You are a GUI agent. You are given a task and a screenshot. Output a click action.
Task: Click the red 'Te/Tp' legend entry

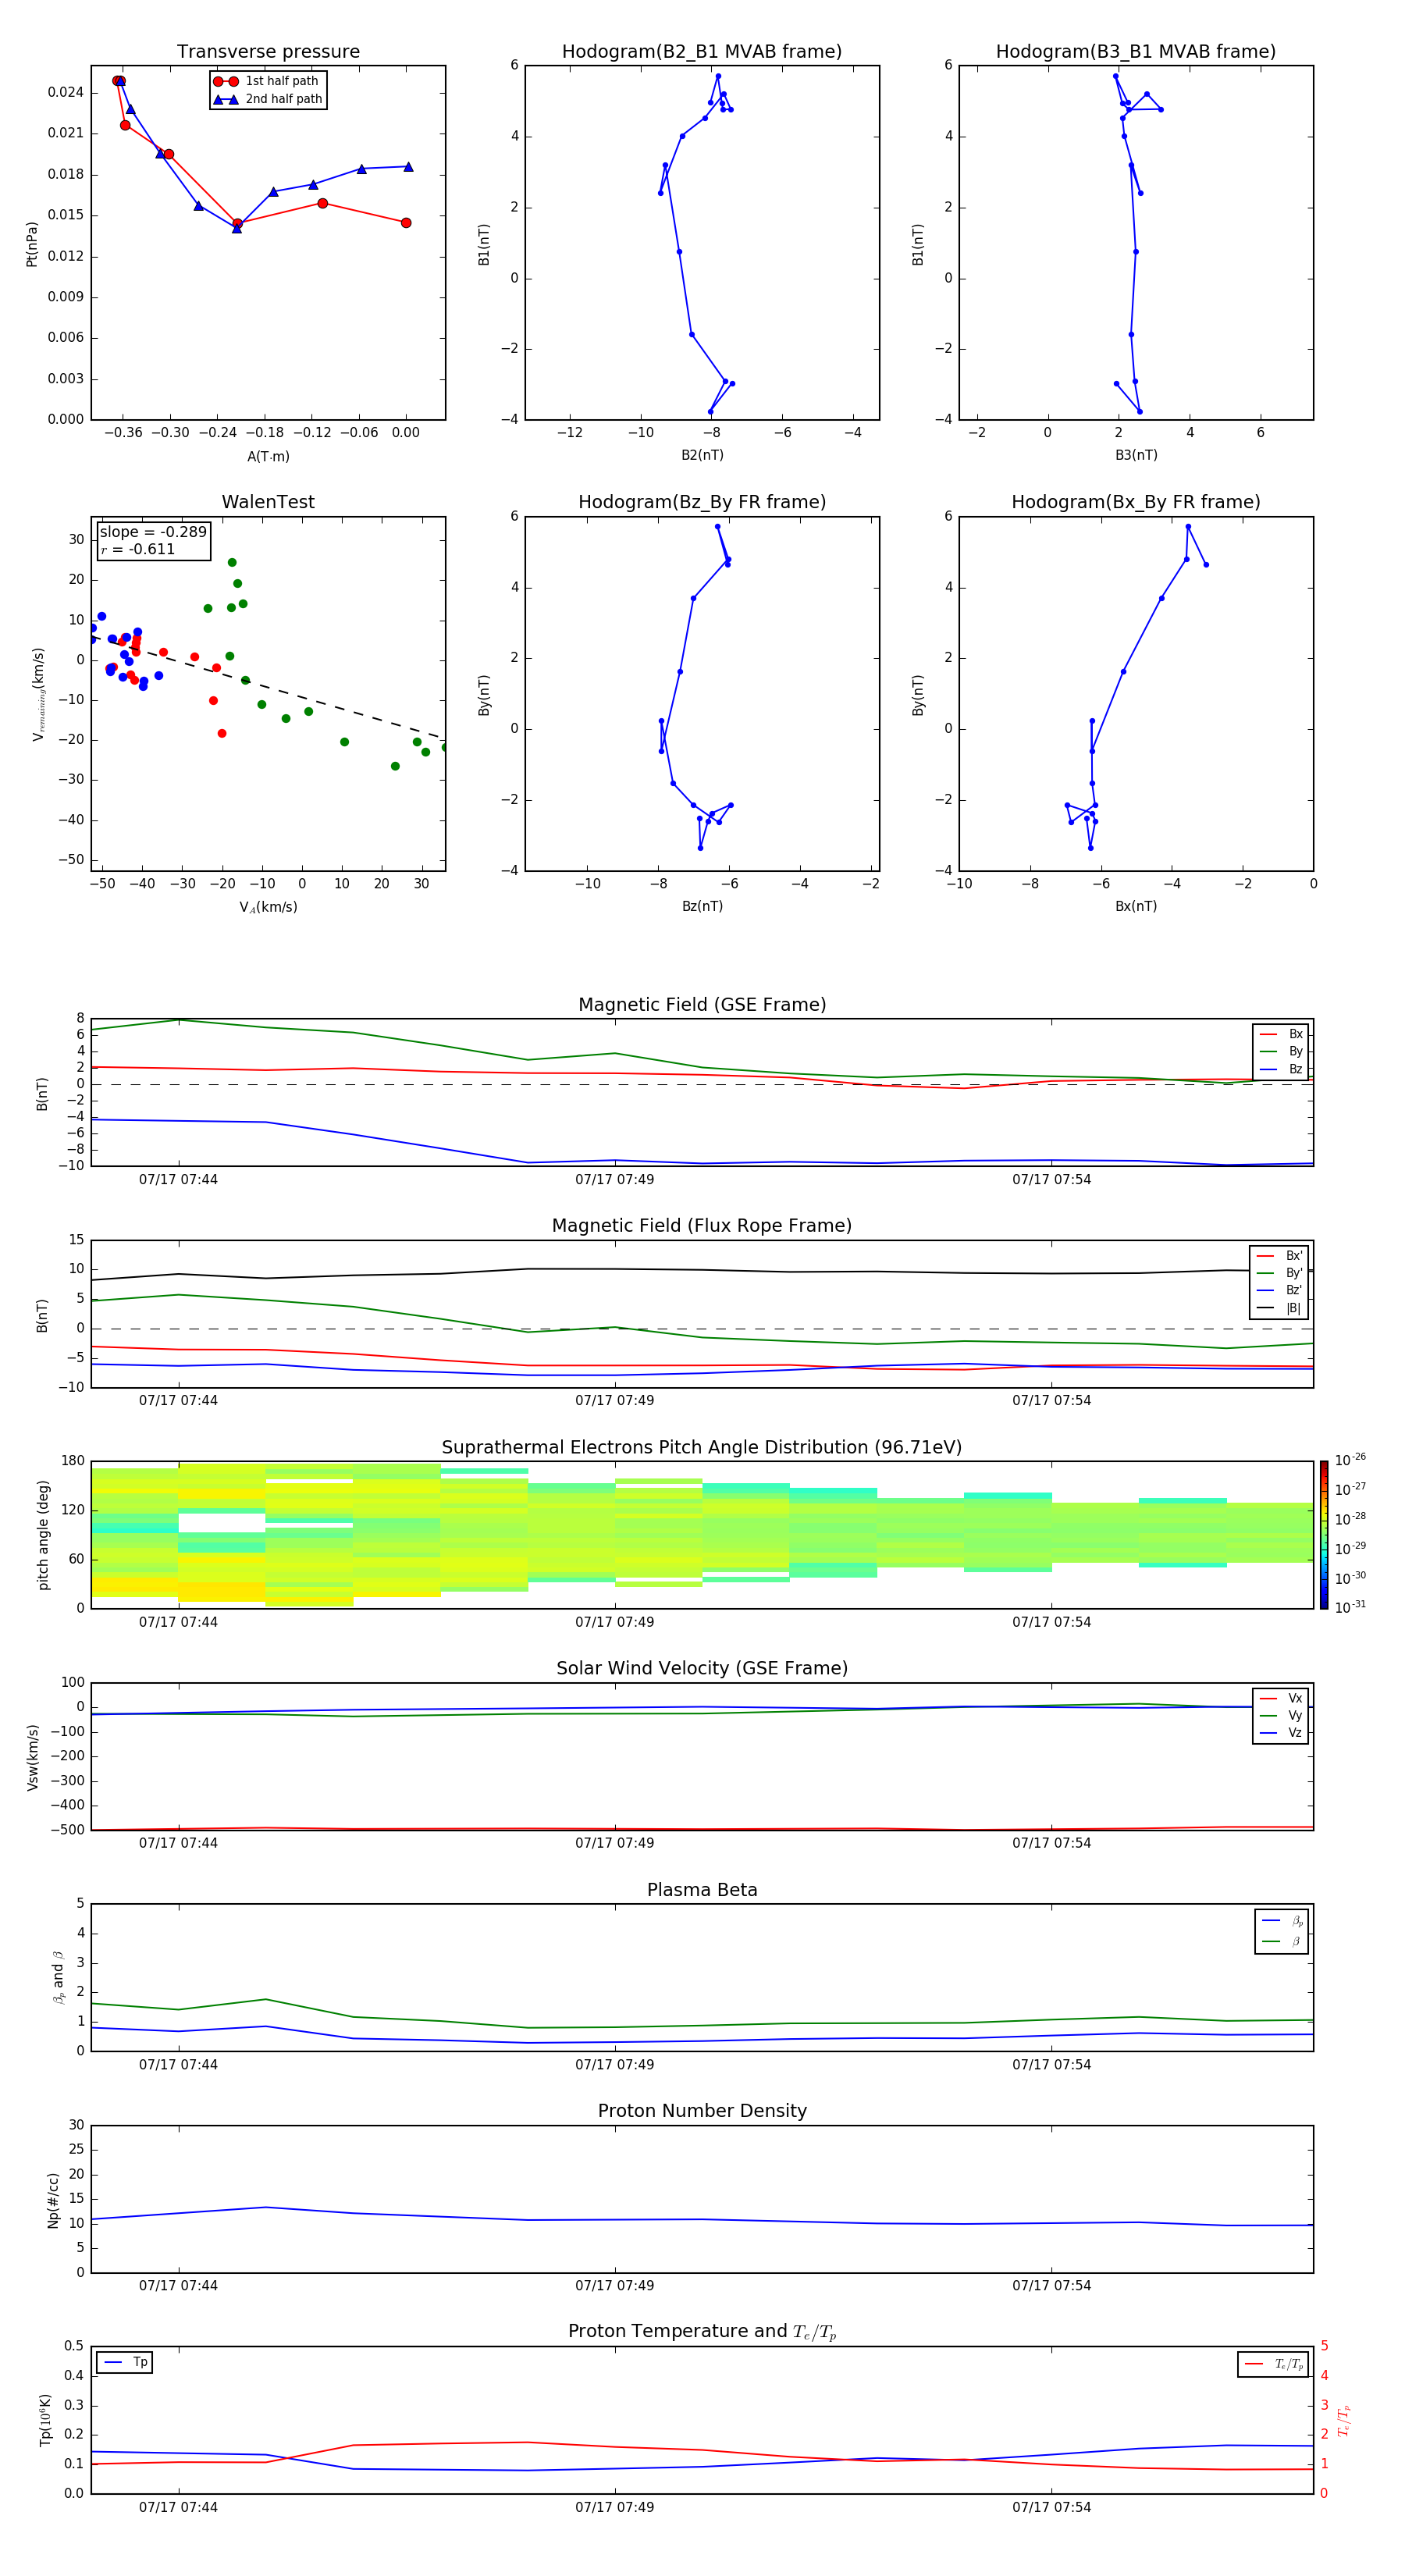point(1274,2364)
